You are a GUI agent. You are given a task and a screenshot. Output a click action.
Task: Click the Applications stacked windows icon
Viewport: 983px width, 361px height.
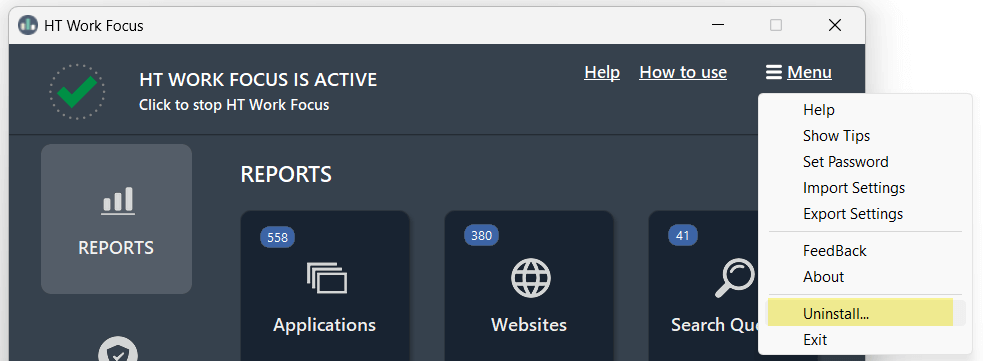pyautogui.click(x=327, y=278)
